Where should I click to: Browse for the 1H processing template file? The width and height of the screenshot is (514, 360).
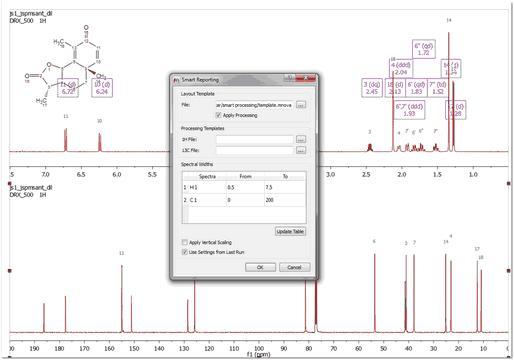(301, 139)
